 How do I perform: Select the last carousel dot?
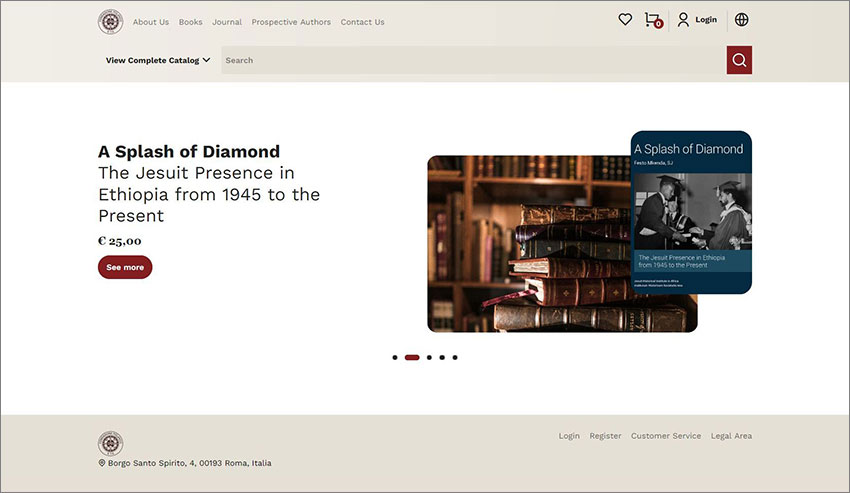pyautogui.click(x=455, y=357)
